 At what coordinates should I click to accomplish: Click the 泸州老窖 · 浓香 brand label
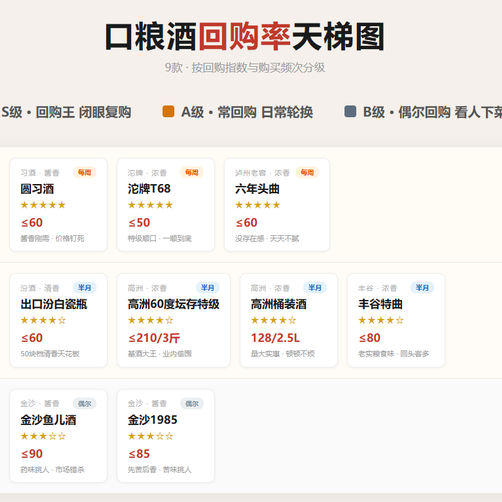[x=262, y=173]
